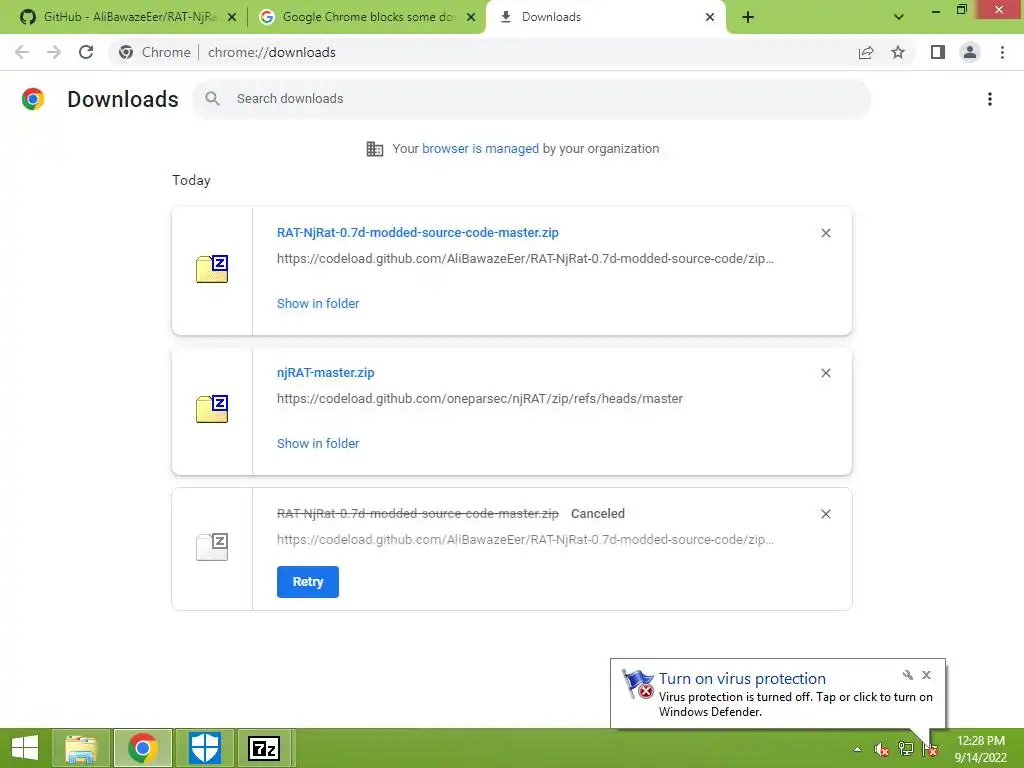Screen dimensions: 1024x768
Task: Bookmark this page with the star icon
Action: point(898,52)
